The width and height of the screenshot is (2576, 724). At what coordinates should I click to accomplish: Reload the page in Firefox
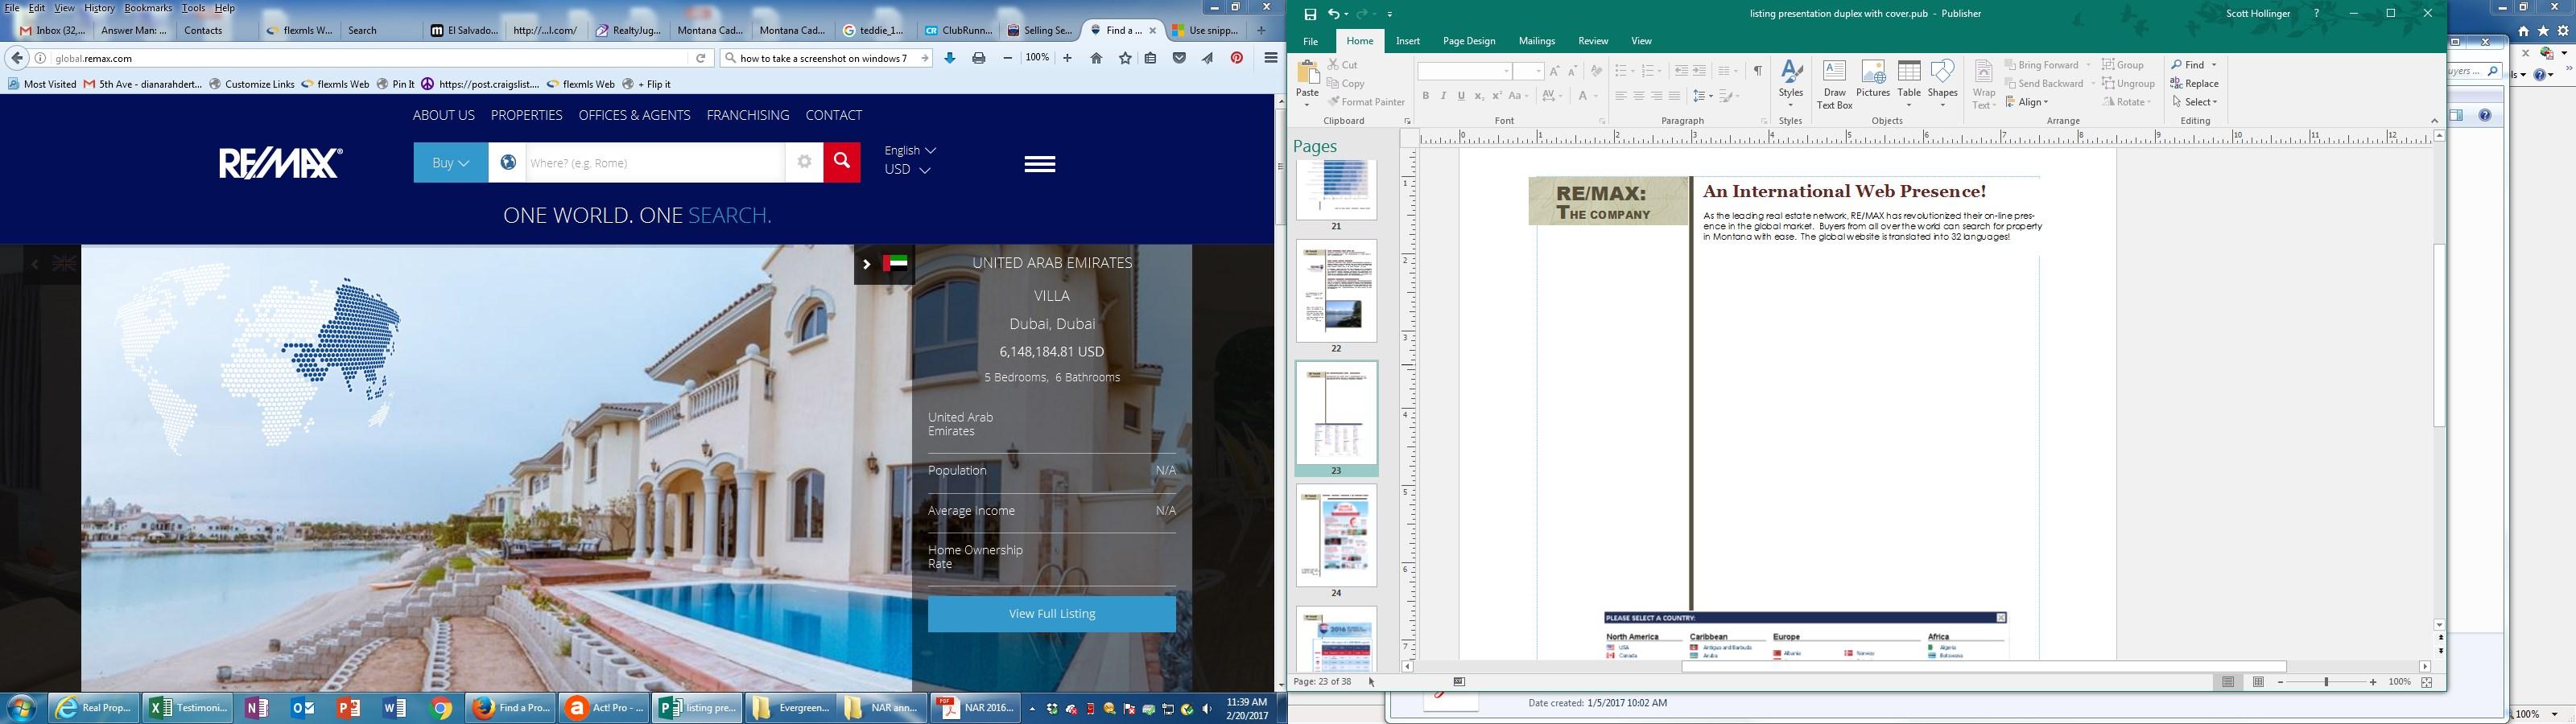[701, 58]
